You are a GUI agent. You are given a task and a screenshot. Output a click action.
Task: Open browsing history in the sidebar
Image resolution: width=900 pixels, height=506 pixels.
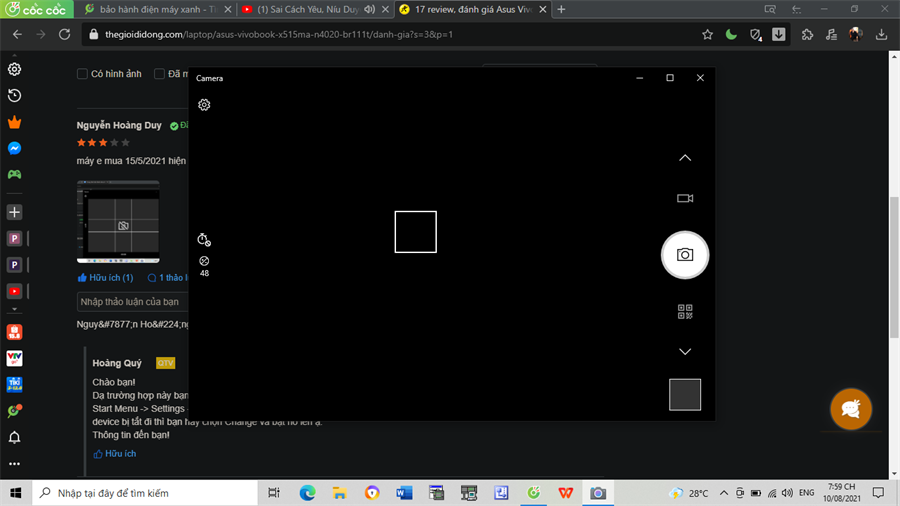(x=15, y=96)
